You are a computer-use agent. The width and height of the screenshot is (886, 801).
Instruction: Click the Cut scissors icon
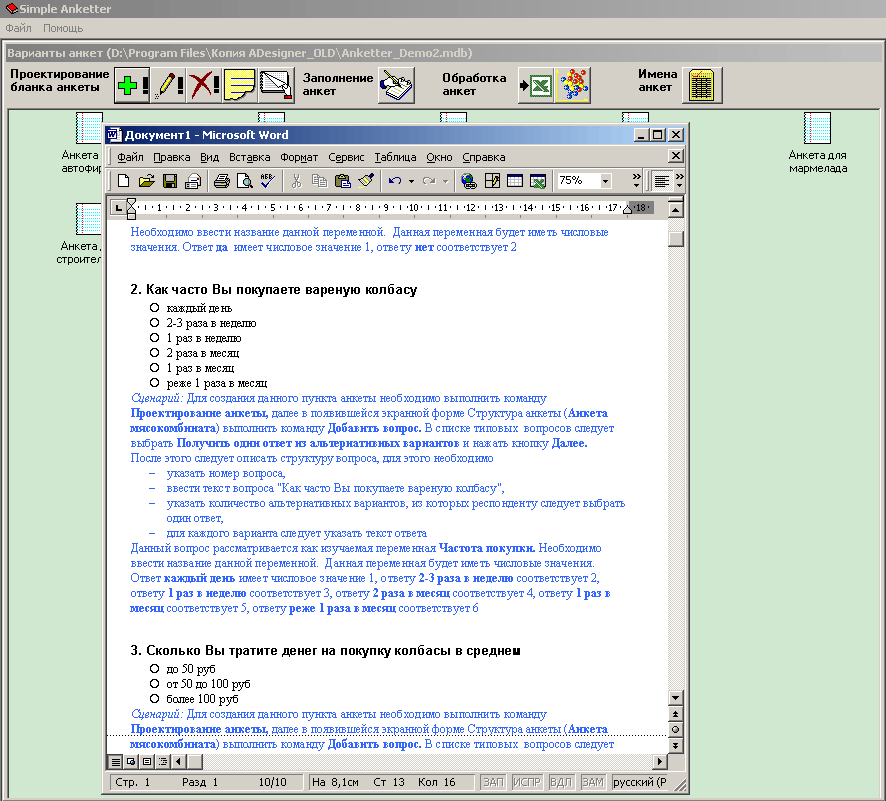296,181
